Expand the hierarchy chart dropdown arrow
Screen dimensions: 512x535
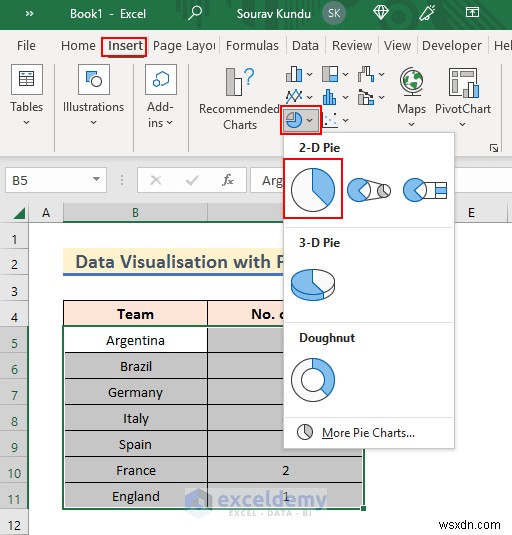point(346,74)
